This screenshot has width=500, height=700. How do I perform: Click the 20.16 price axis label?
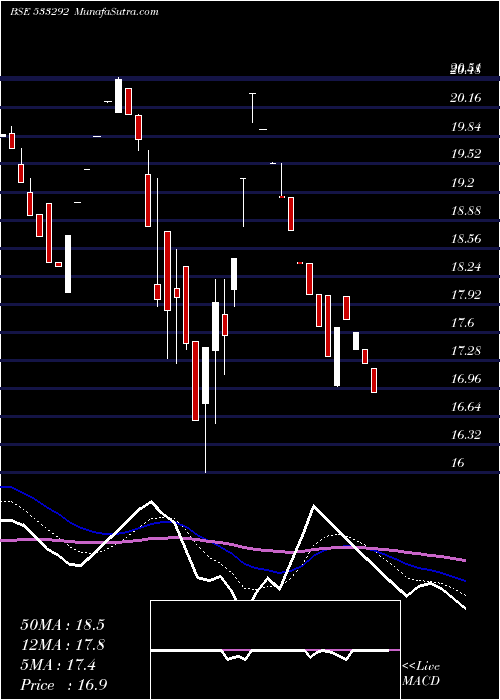pos(466,98)
